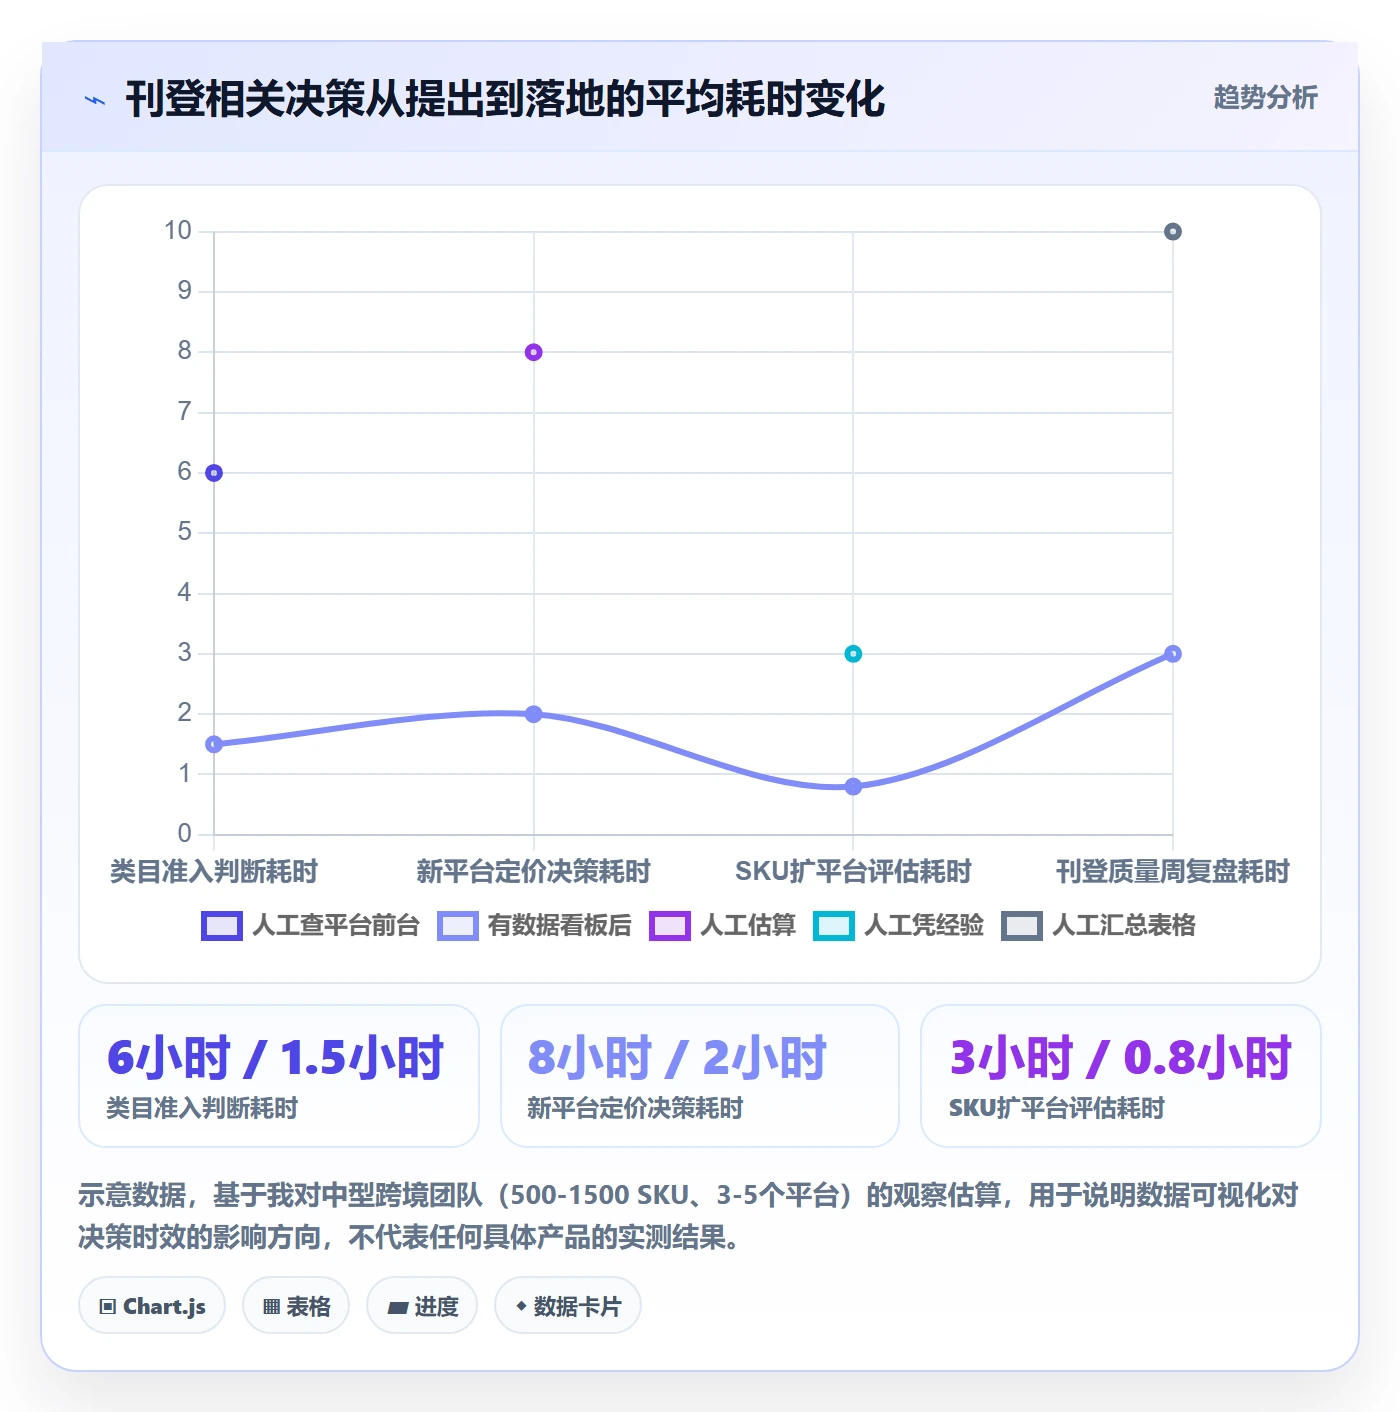Viewport: 1400px width, 1412px height.
Task: Click the x-axis label 类目准入判断耗时
Action: click(214, 871)
